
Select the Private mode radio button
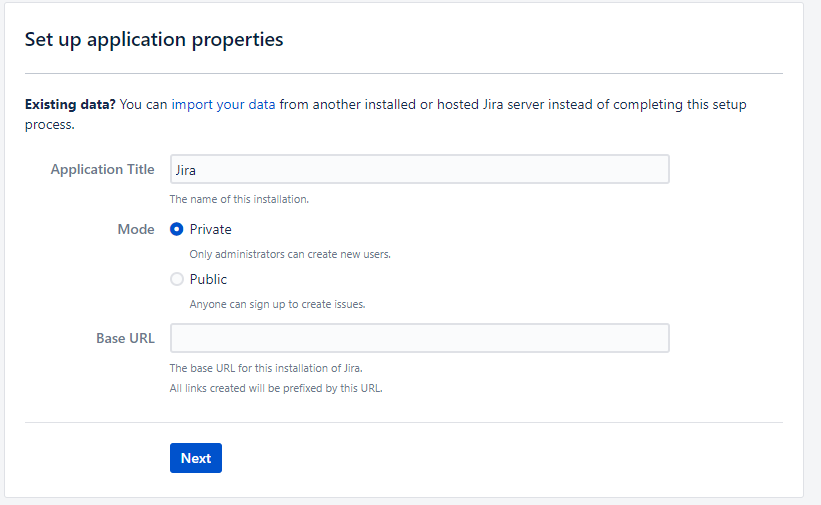click(x=176, y=229)
